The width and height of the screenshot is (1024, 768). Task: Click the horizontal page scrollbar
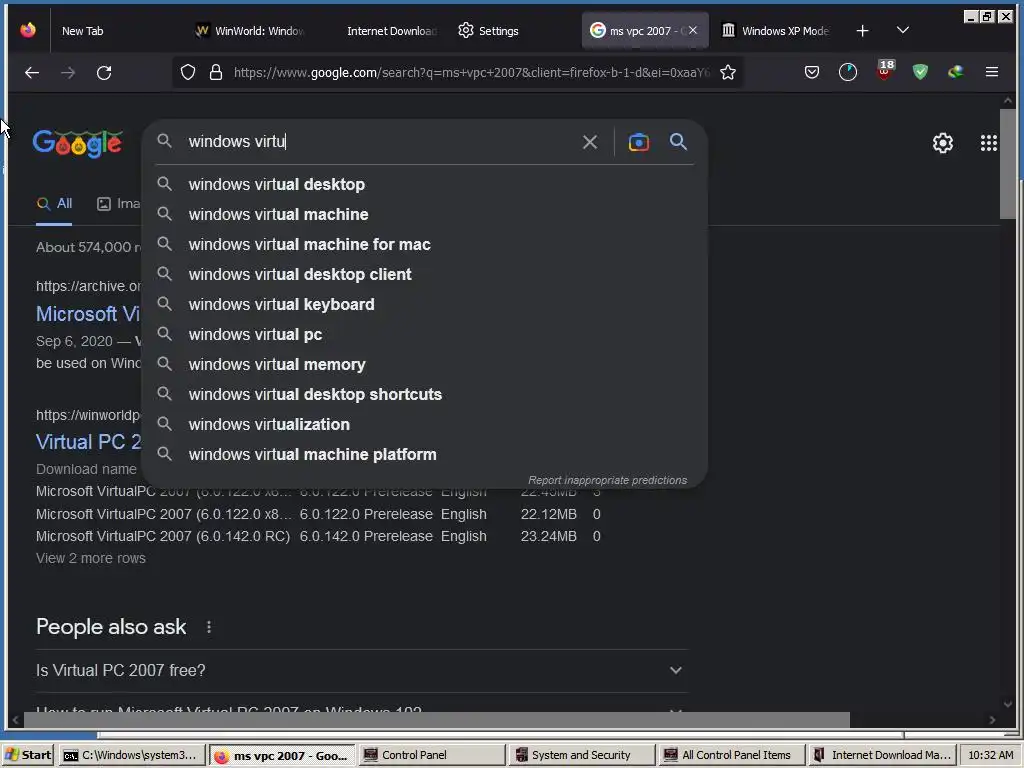[x=437, y=720]
